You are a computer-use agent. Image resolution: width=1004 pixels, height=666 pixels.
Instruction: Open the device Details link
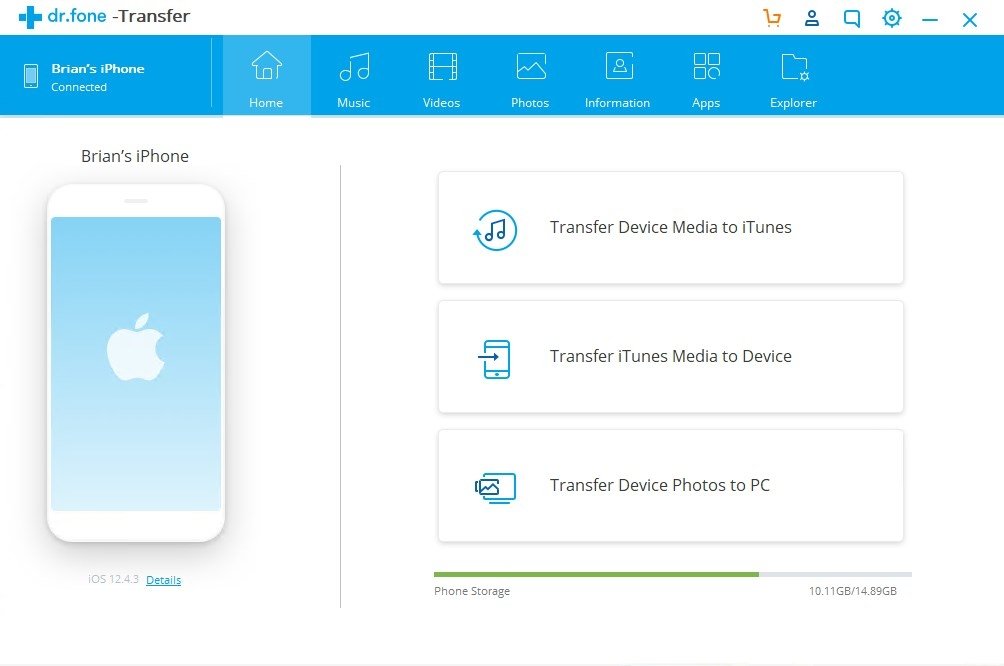(x=163, y=580)
